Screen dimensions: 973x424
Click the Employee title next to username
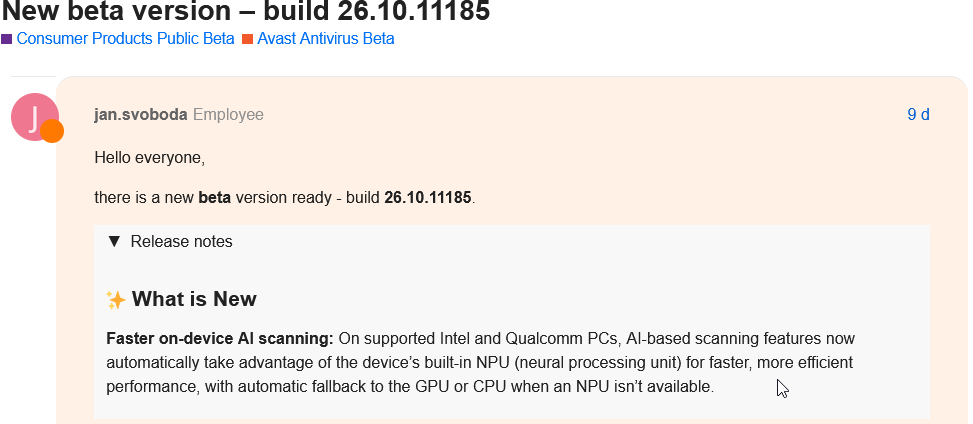click(x=228, y=115)
